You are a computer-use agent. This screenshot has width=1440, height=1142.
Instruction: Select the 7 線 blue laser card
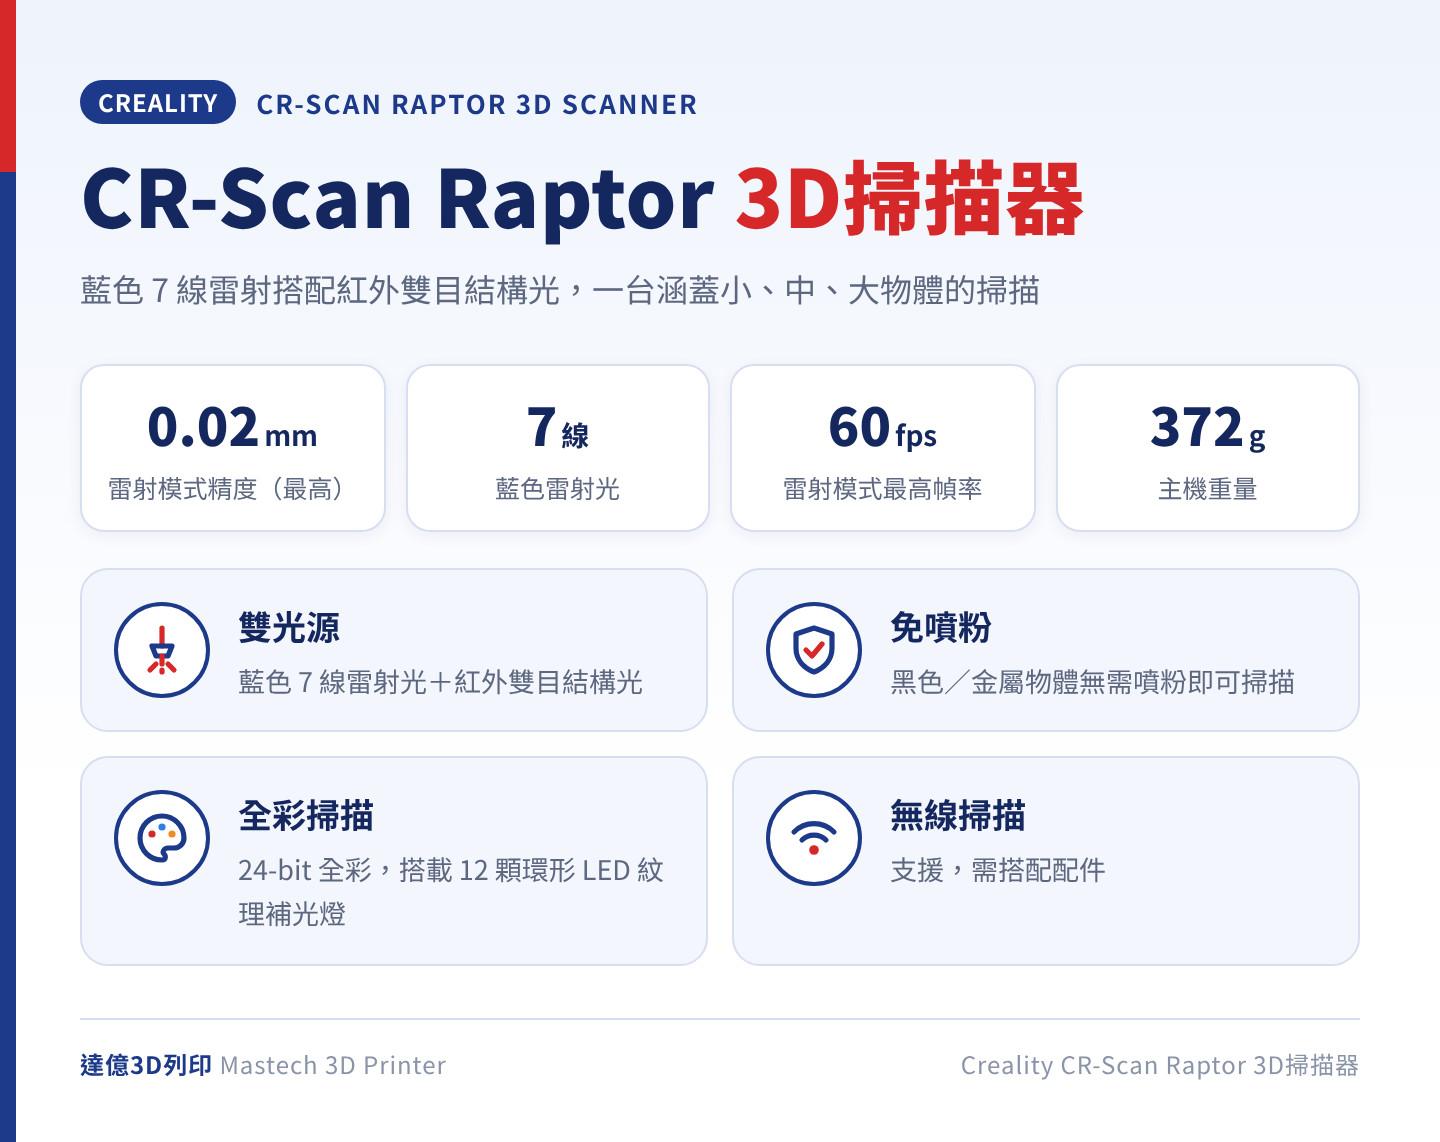[558, 448]
